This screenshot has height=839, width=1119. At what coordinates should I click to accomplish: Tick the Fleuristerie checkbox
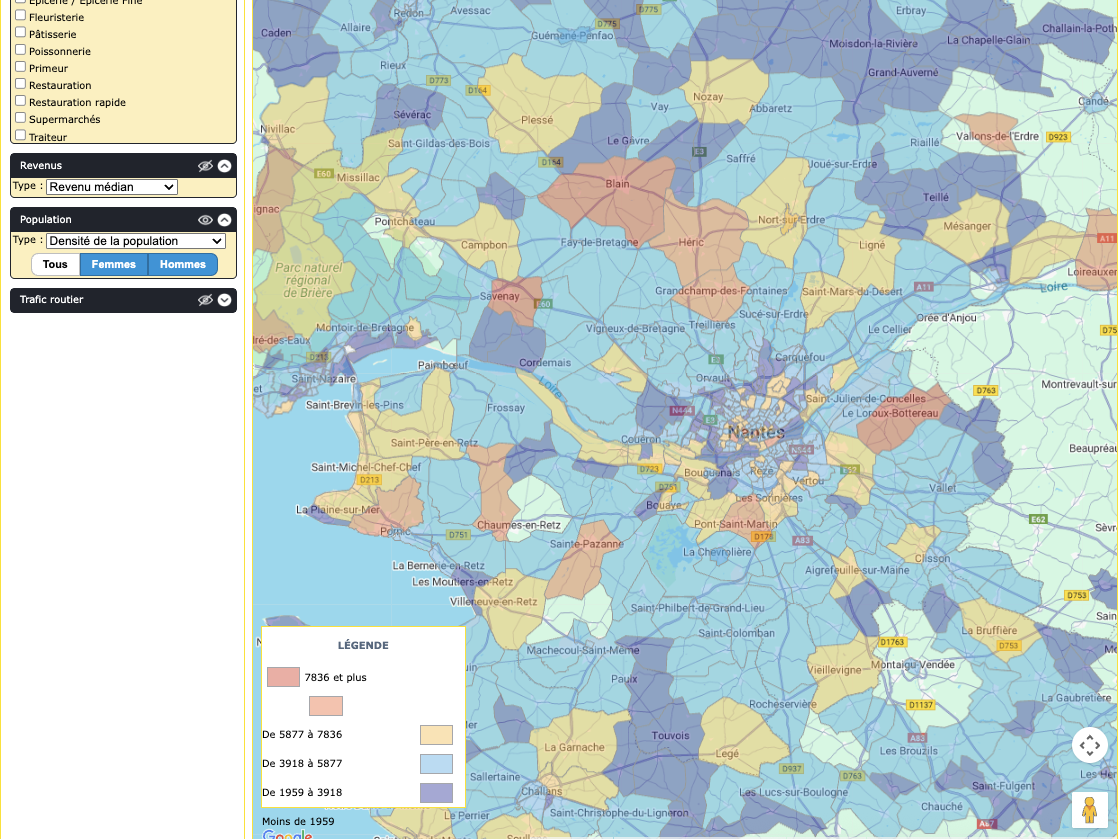click(21, 16)
